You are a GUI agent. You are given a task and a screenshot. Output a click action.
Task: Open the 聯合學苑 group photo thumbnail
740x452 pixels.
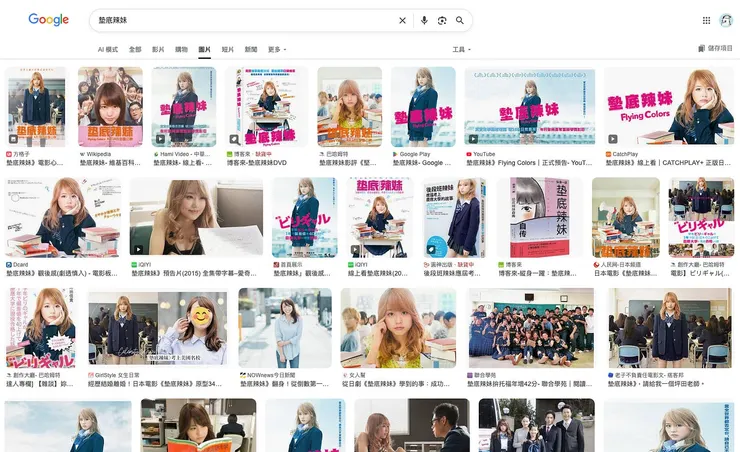point(531,328)
